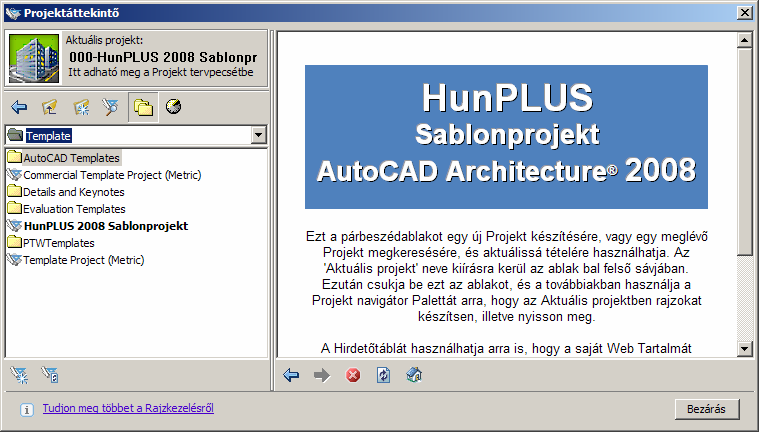Click the HunPLUS Sablonprojekt blue banner
The height and width of the screenshot is (432, 759).
click(506, 137)
